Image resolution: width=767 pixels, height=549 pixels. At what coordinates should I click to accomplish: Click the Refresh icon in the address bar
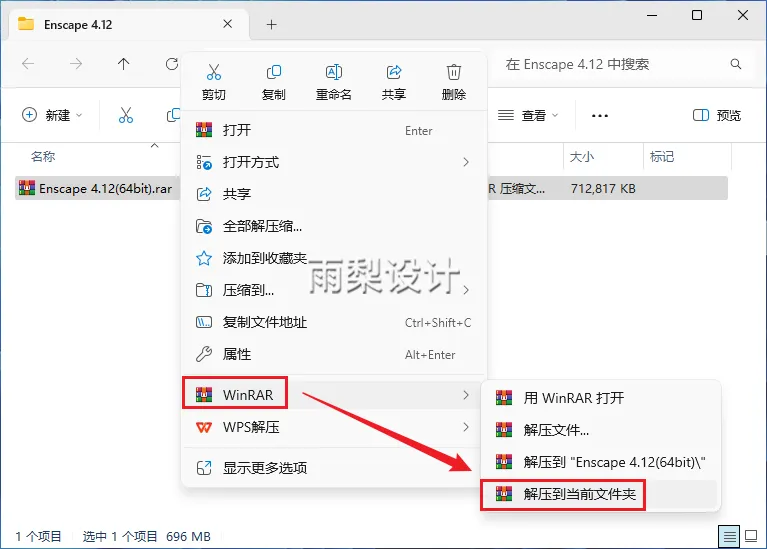[171, 64]
